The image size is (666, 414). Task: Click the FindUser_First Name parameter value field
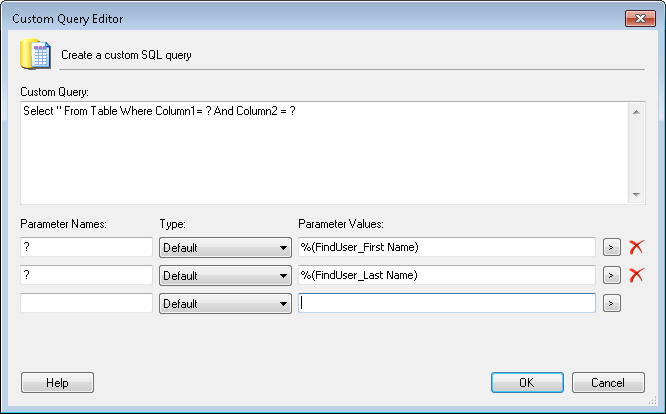pos(447,247)
